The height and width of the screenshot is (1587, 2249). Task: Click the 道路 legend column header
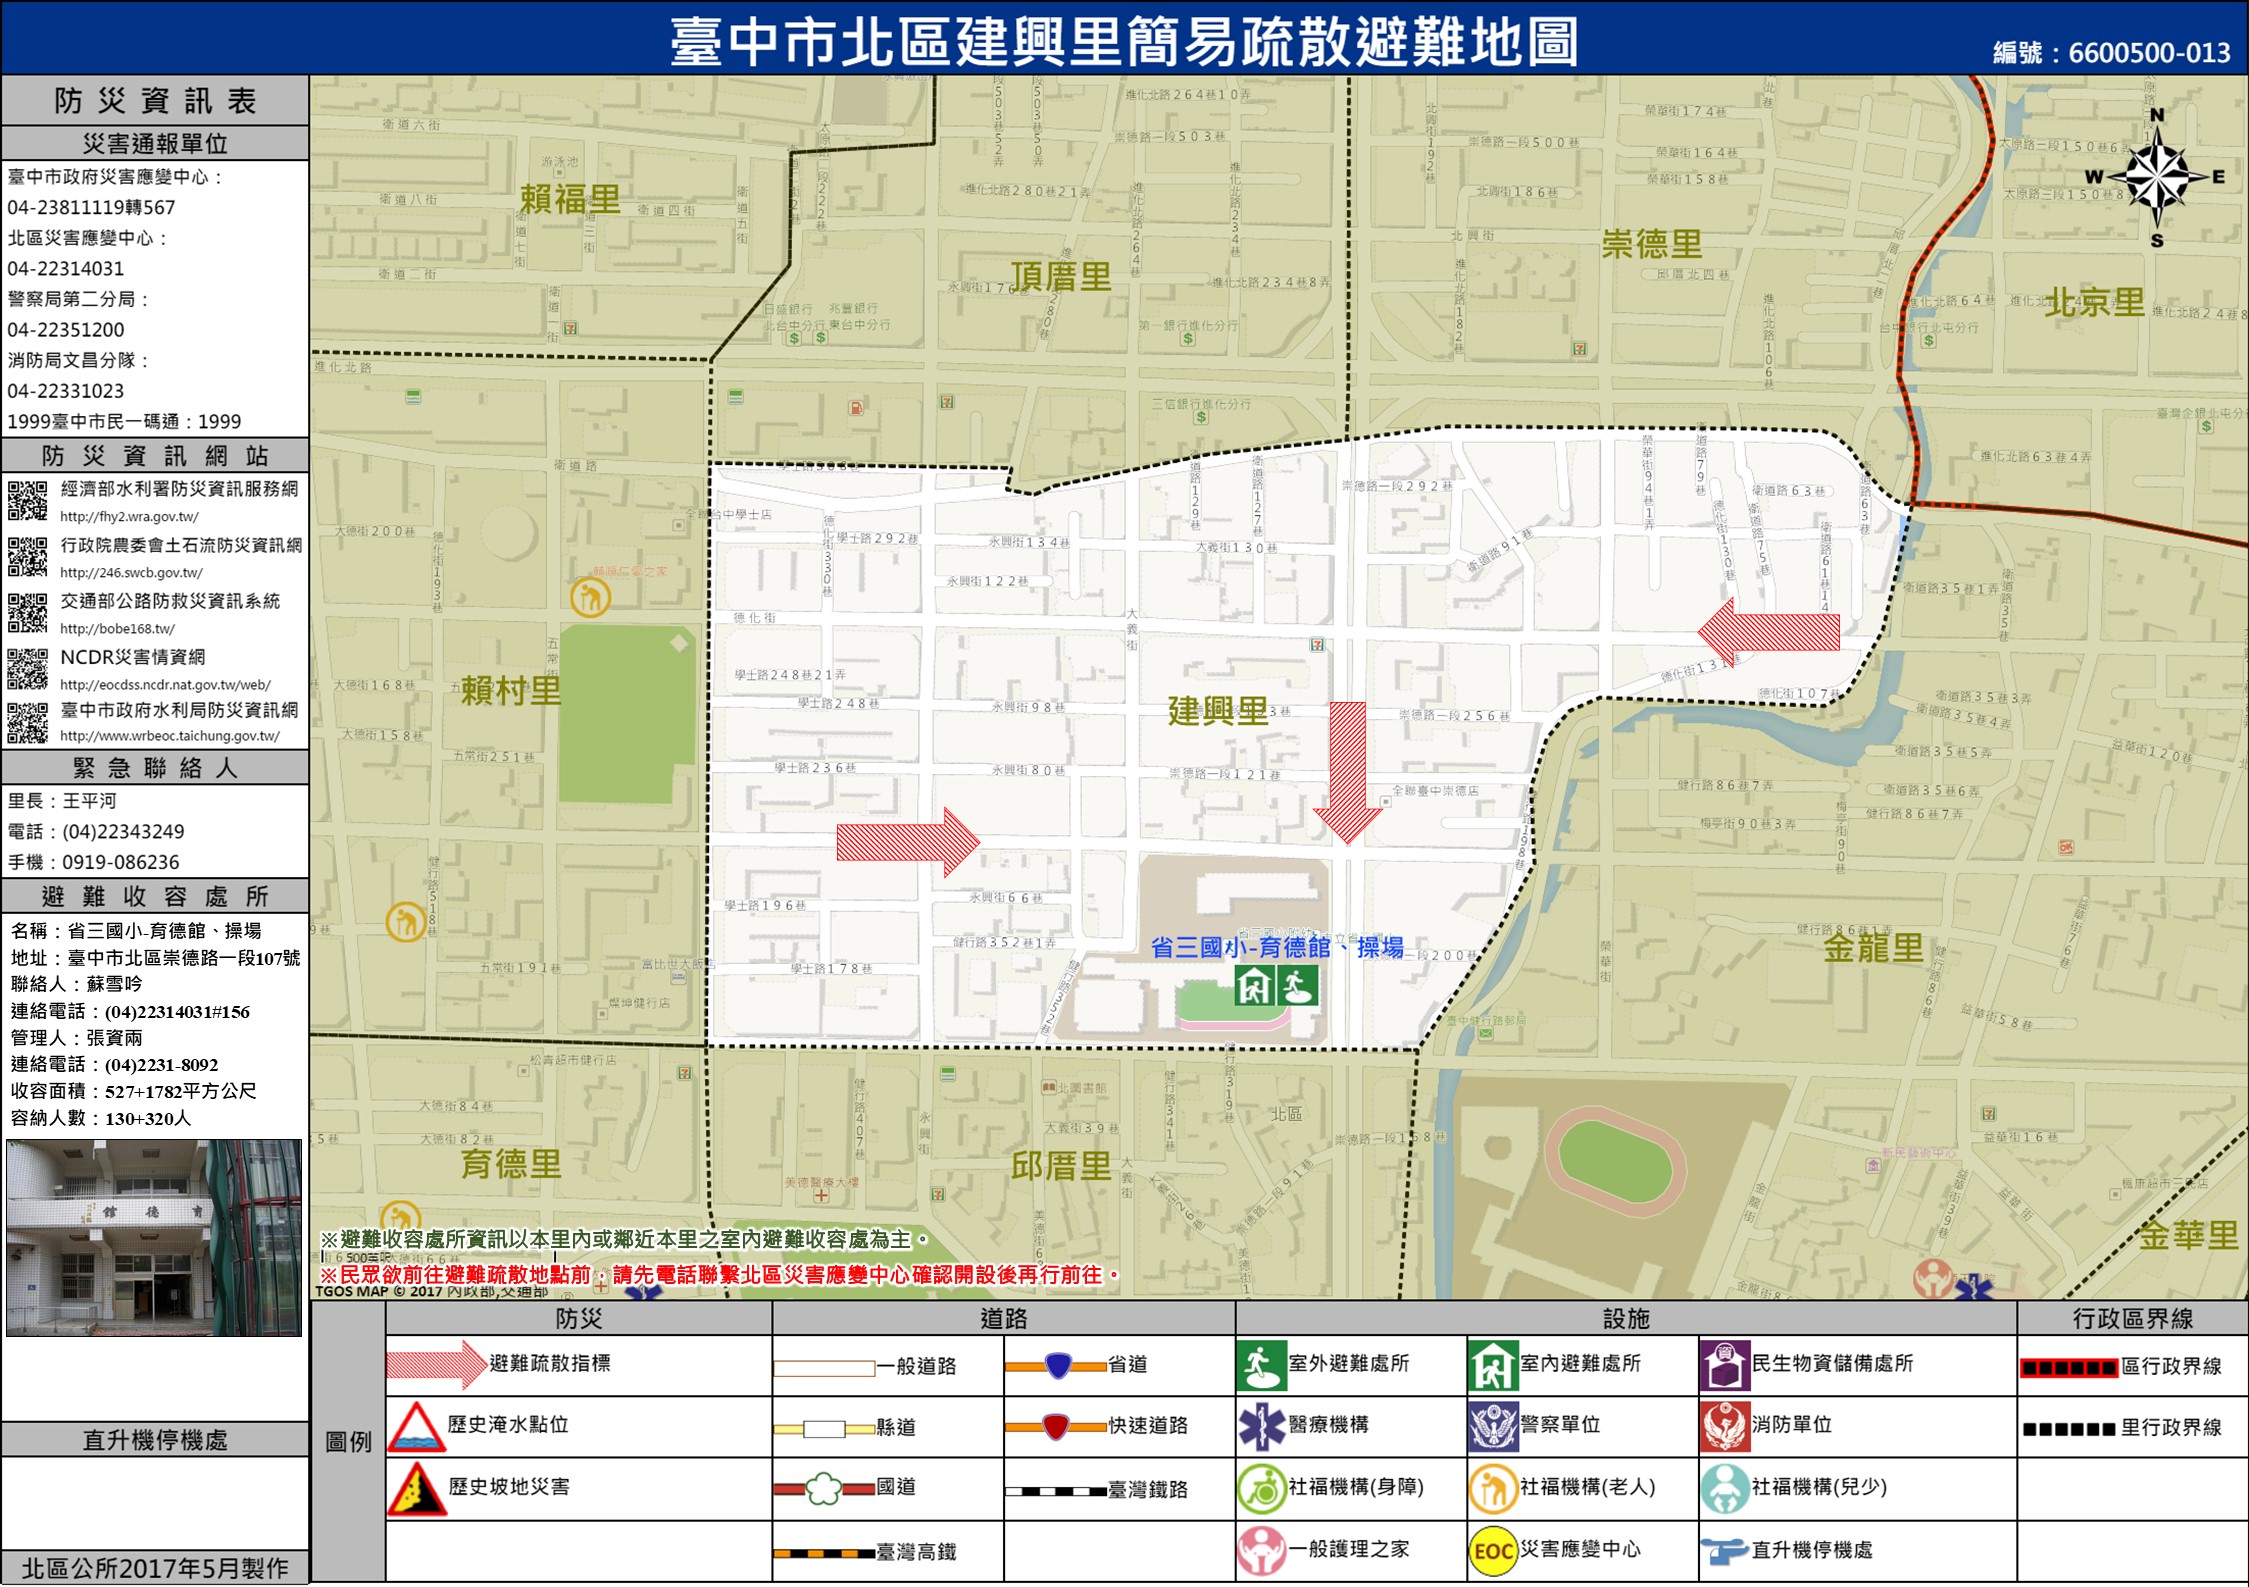point(1004,1319)
